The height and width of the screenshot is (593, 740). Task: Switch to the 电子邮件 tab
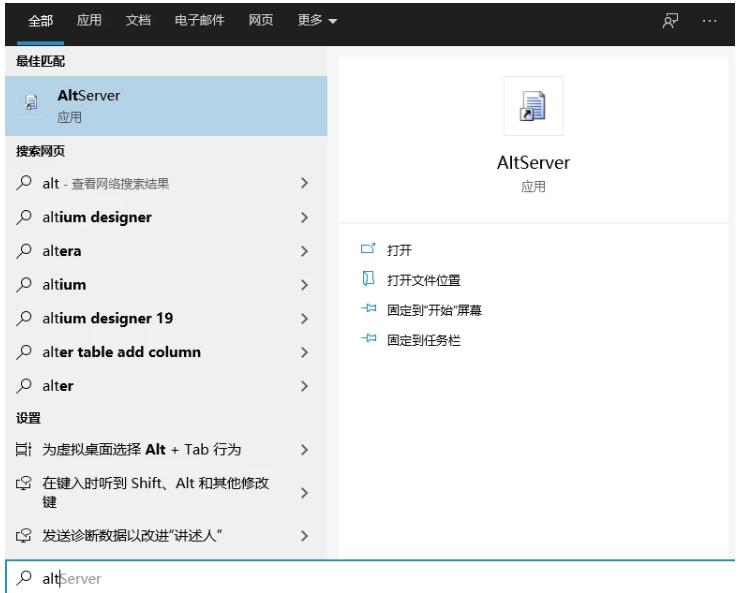pos(200,20)
